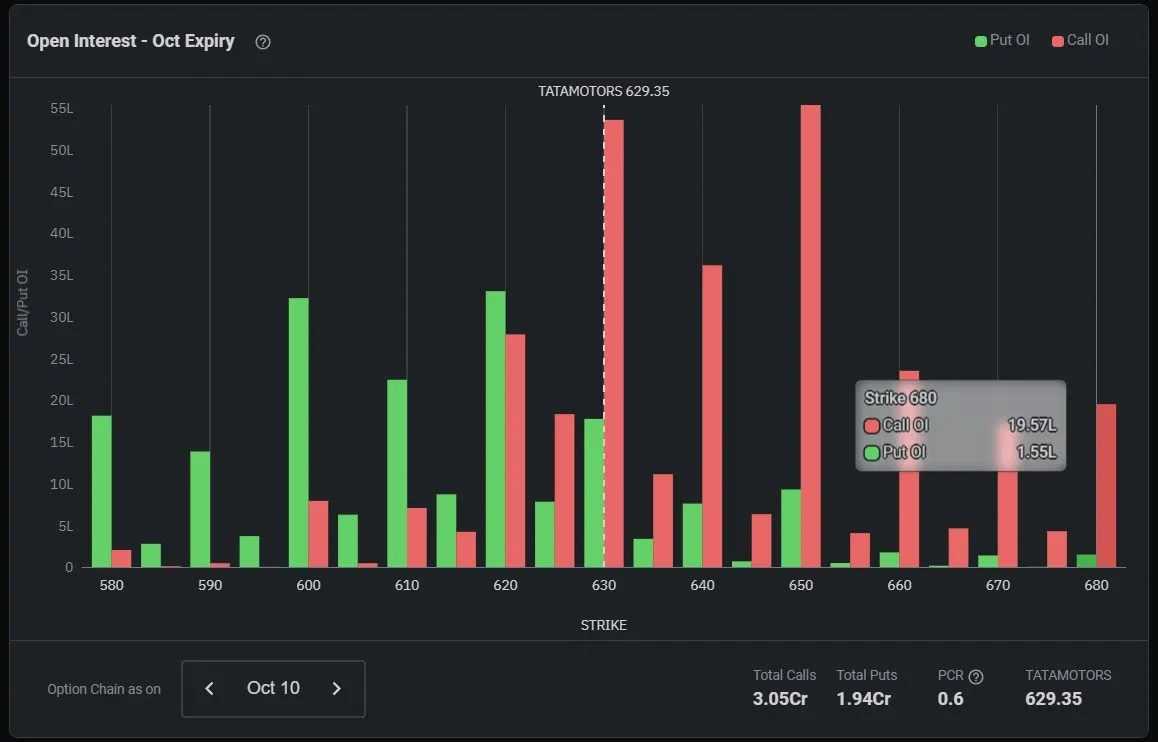Toggle the Call OI legend series

tap(1080, 41)
